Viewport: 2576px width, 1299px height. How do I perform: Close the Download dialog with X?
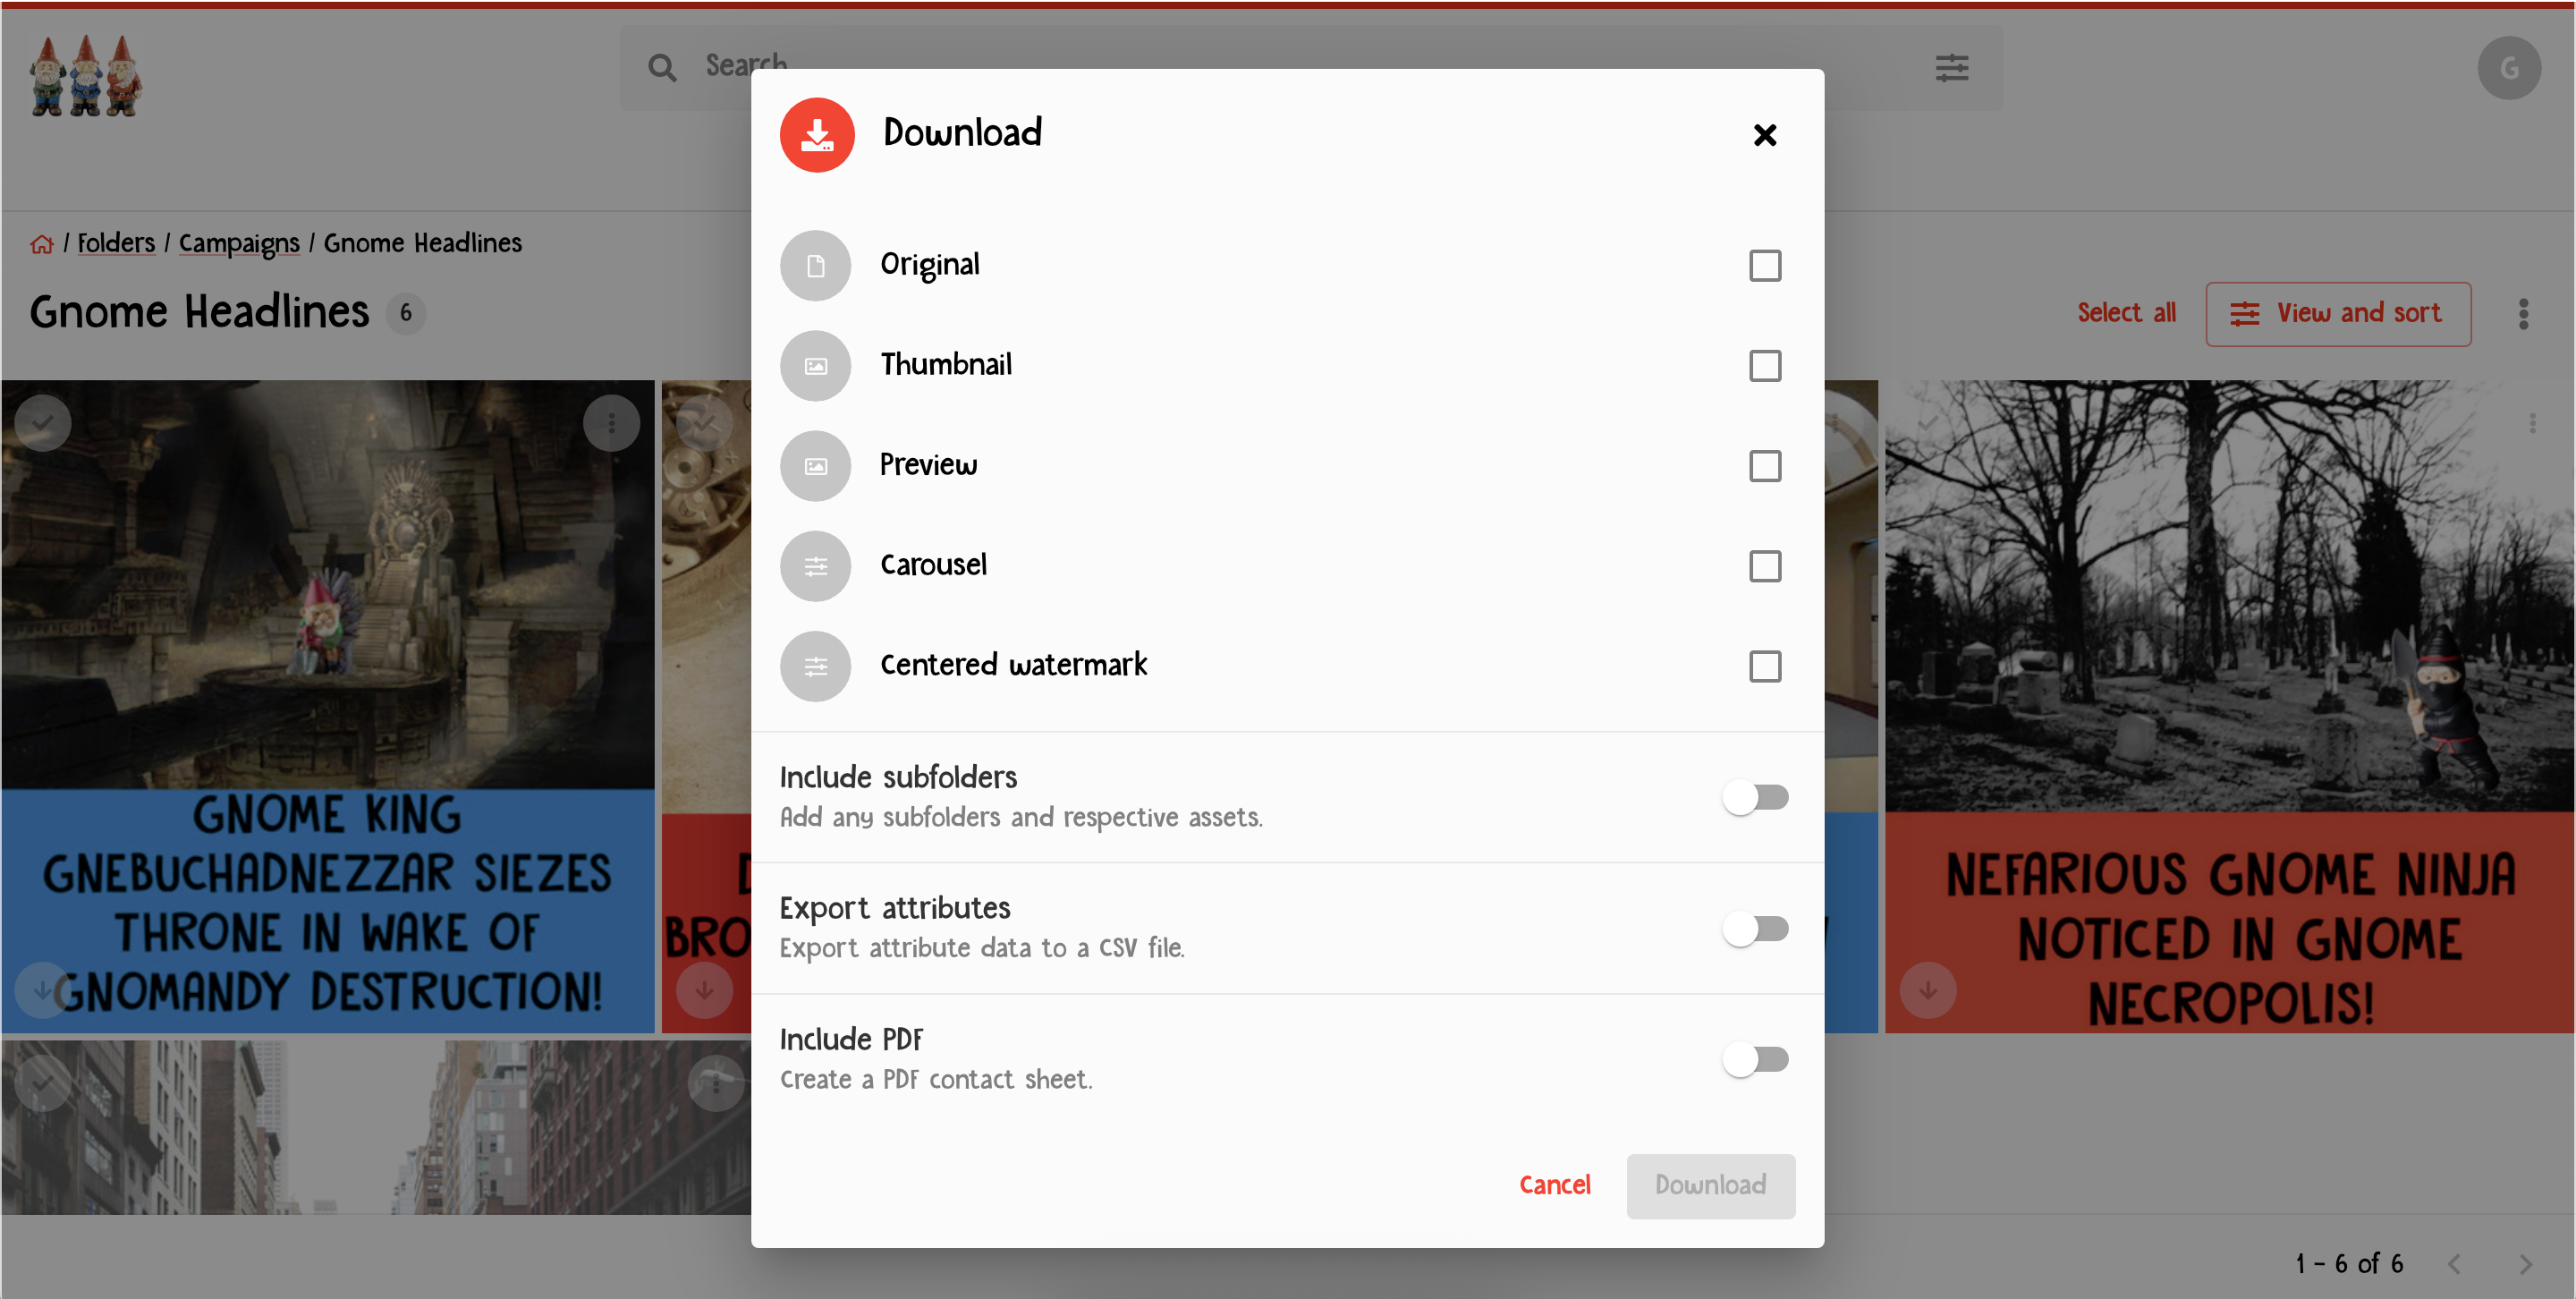coord(1764,135)
